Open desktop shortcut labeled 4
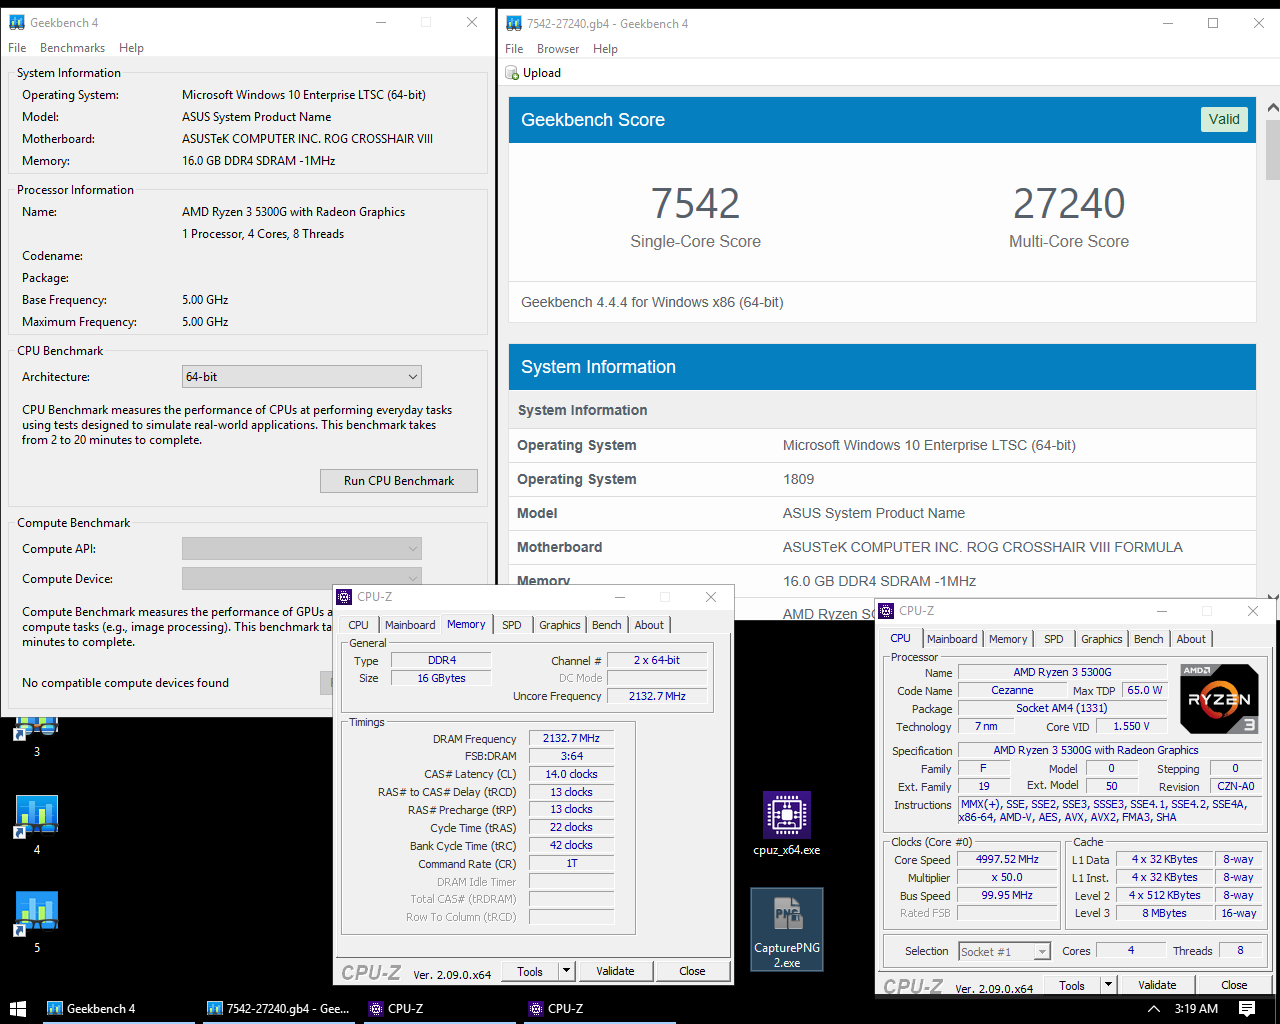The height and width of the screenshot is (1024, 1280). [x=36, y=825]
